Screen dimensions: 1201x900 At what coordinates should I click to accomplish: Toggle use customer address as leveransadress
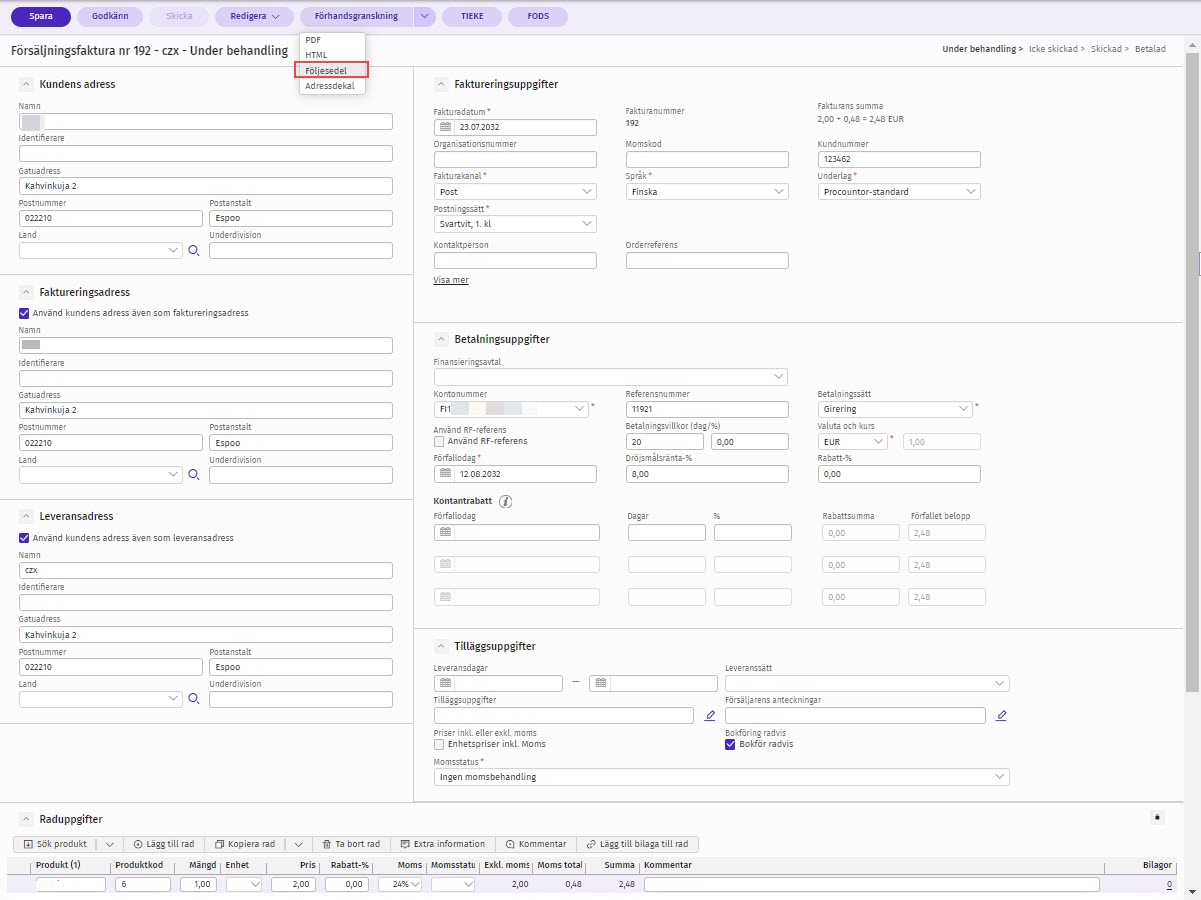(24, 538)
